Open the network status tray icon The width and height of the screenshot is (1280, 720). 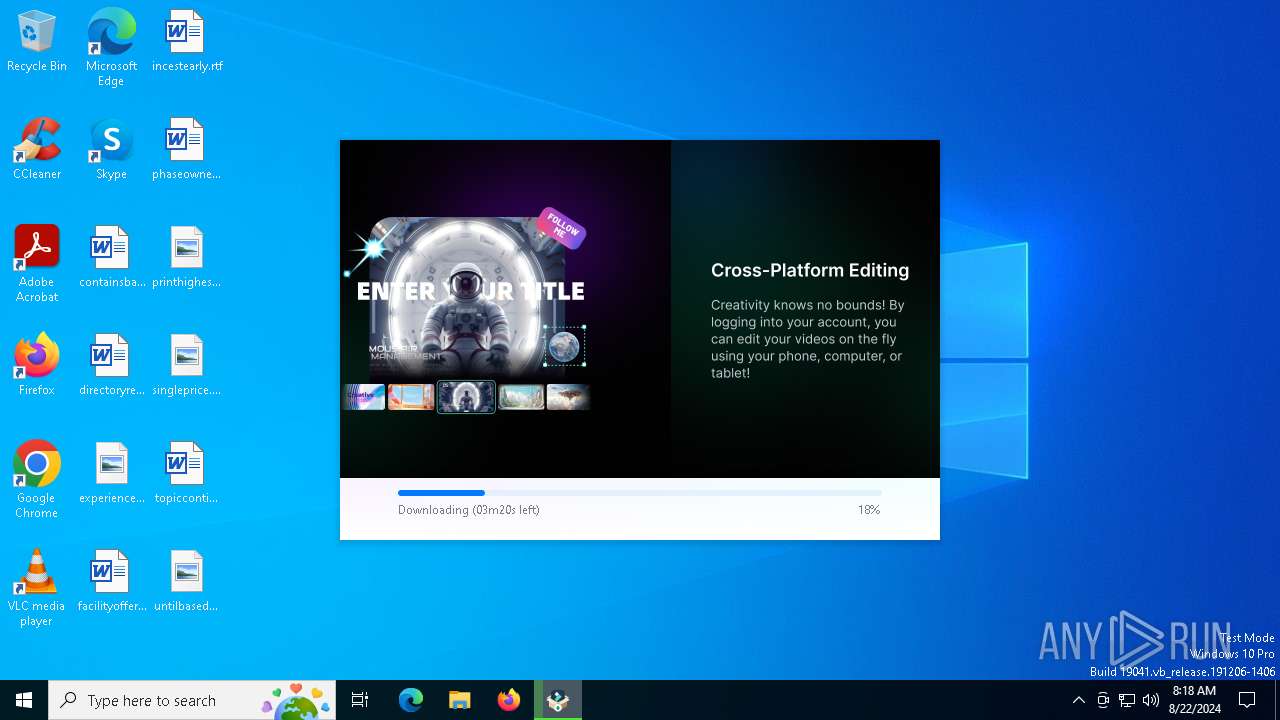[x=1127, y=700]
